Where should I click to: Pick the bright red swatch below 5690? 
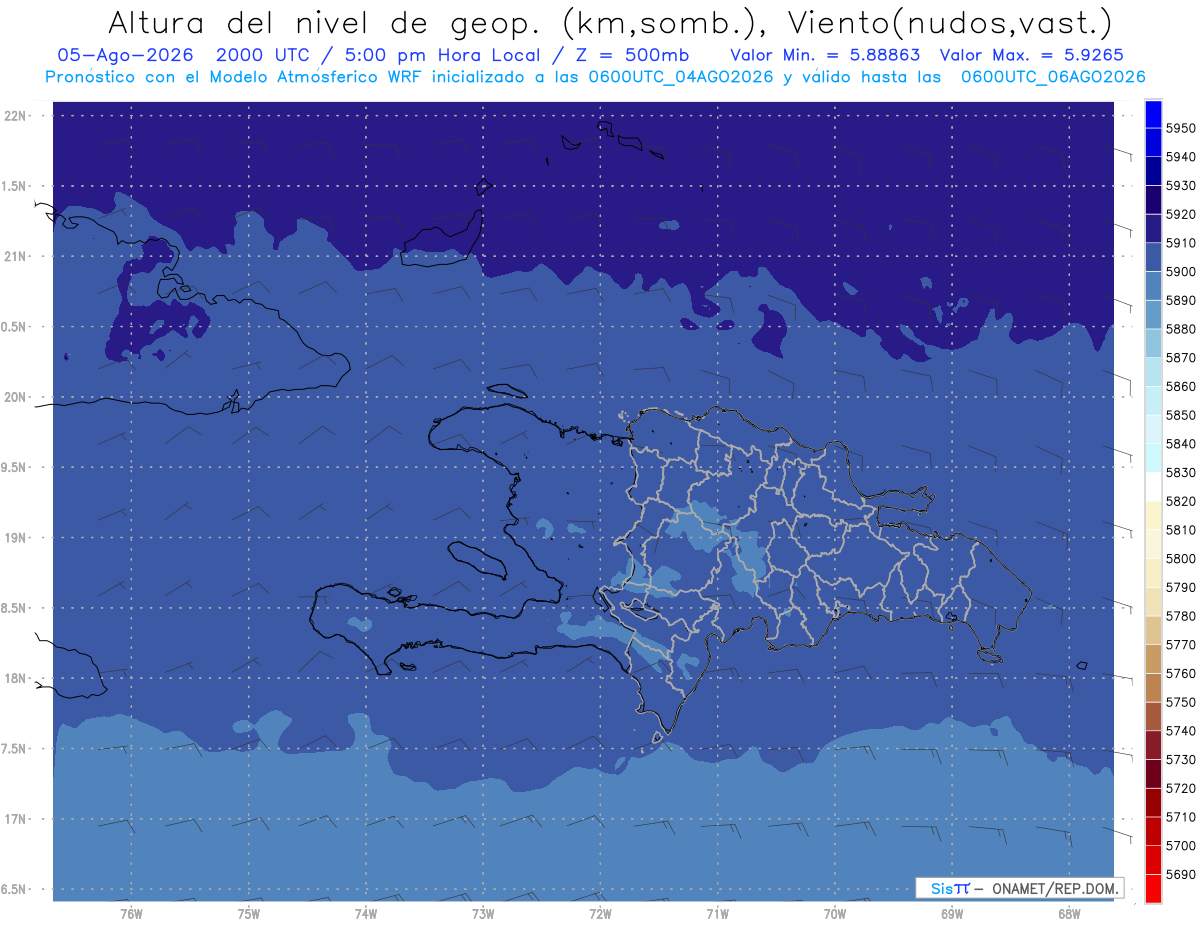(x=1153, y=888)
